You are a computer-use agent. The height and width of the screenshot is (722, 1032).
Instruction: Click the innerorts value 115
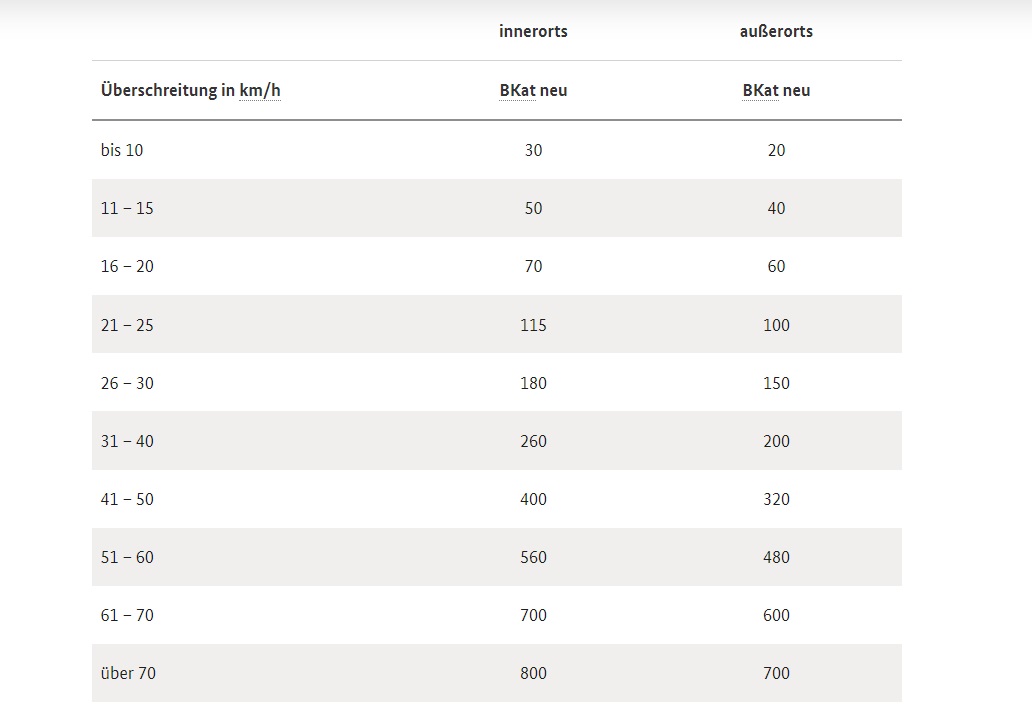pyautogui.click(x=533, y=325)
